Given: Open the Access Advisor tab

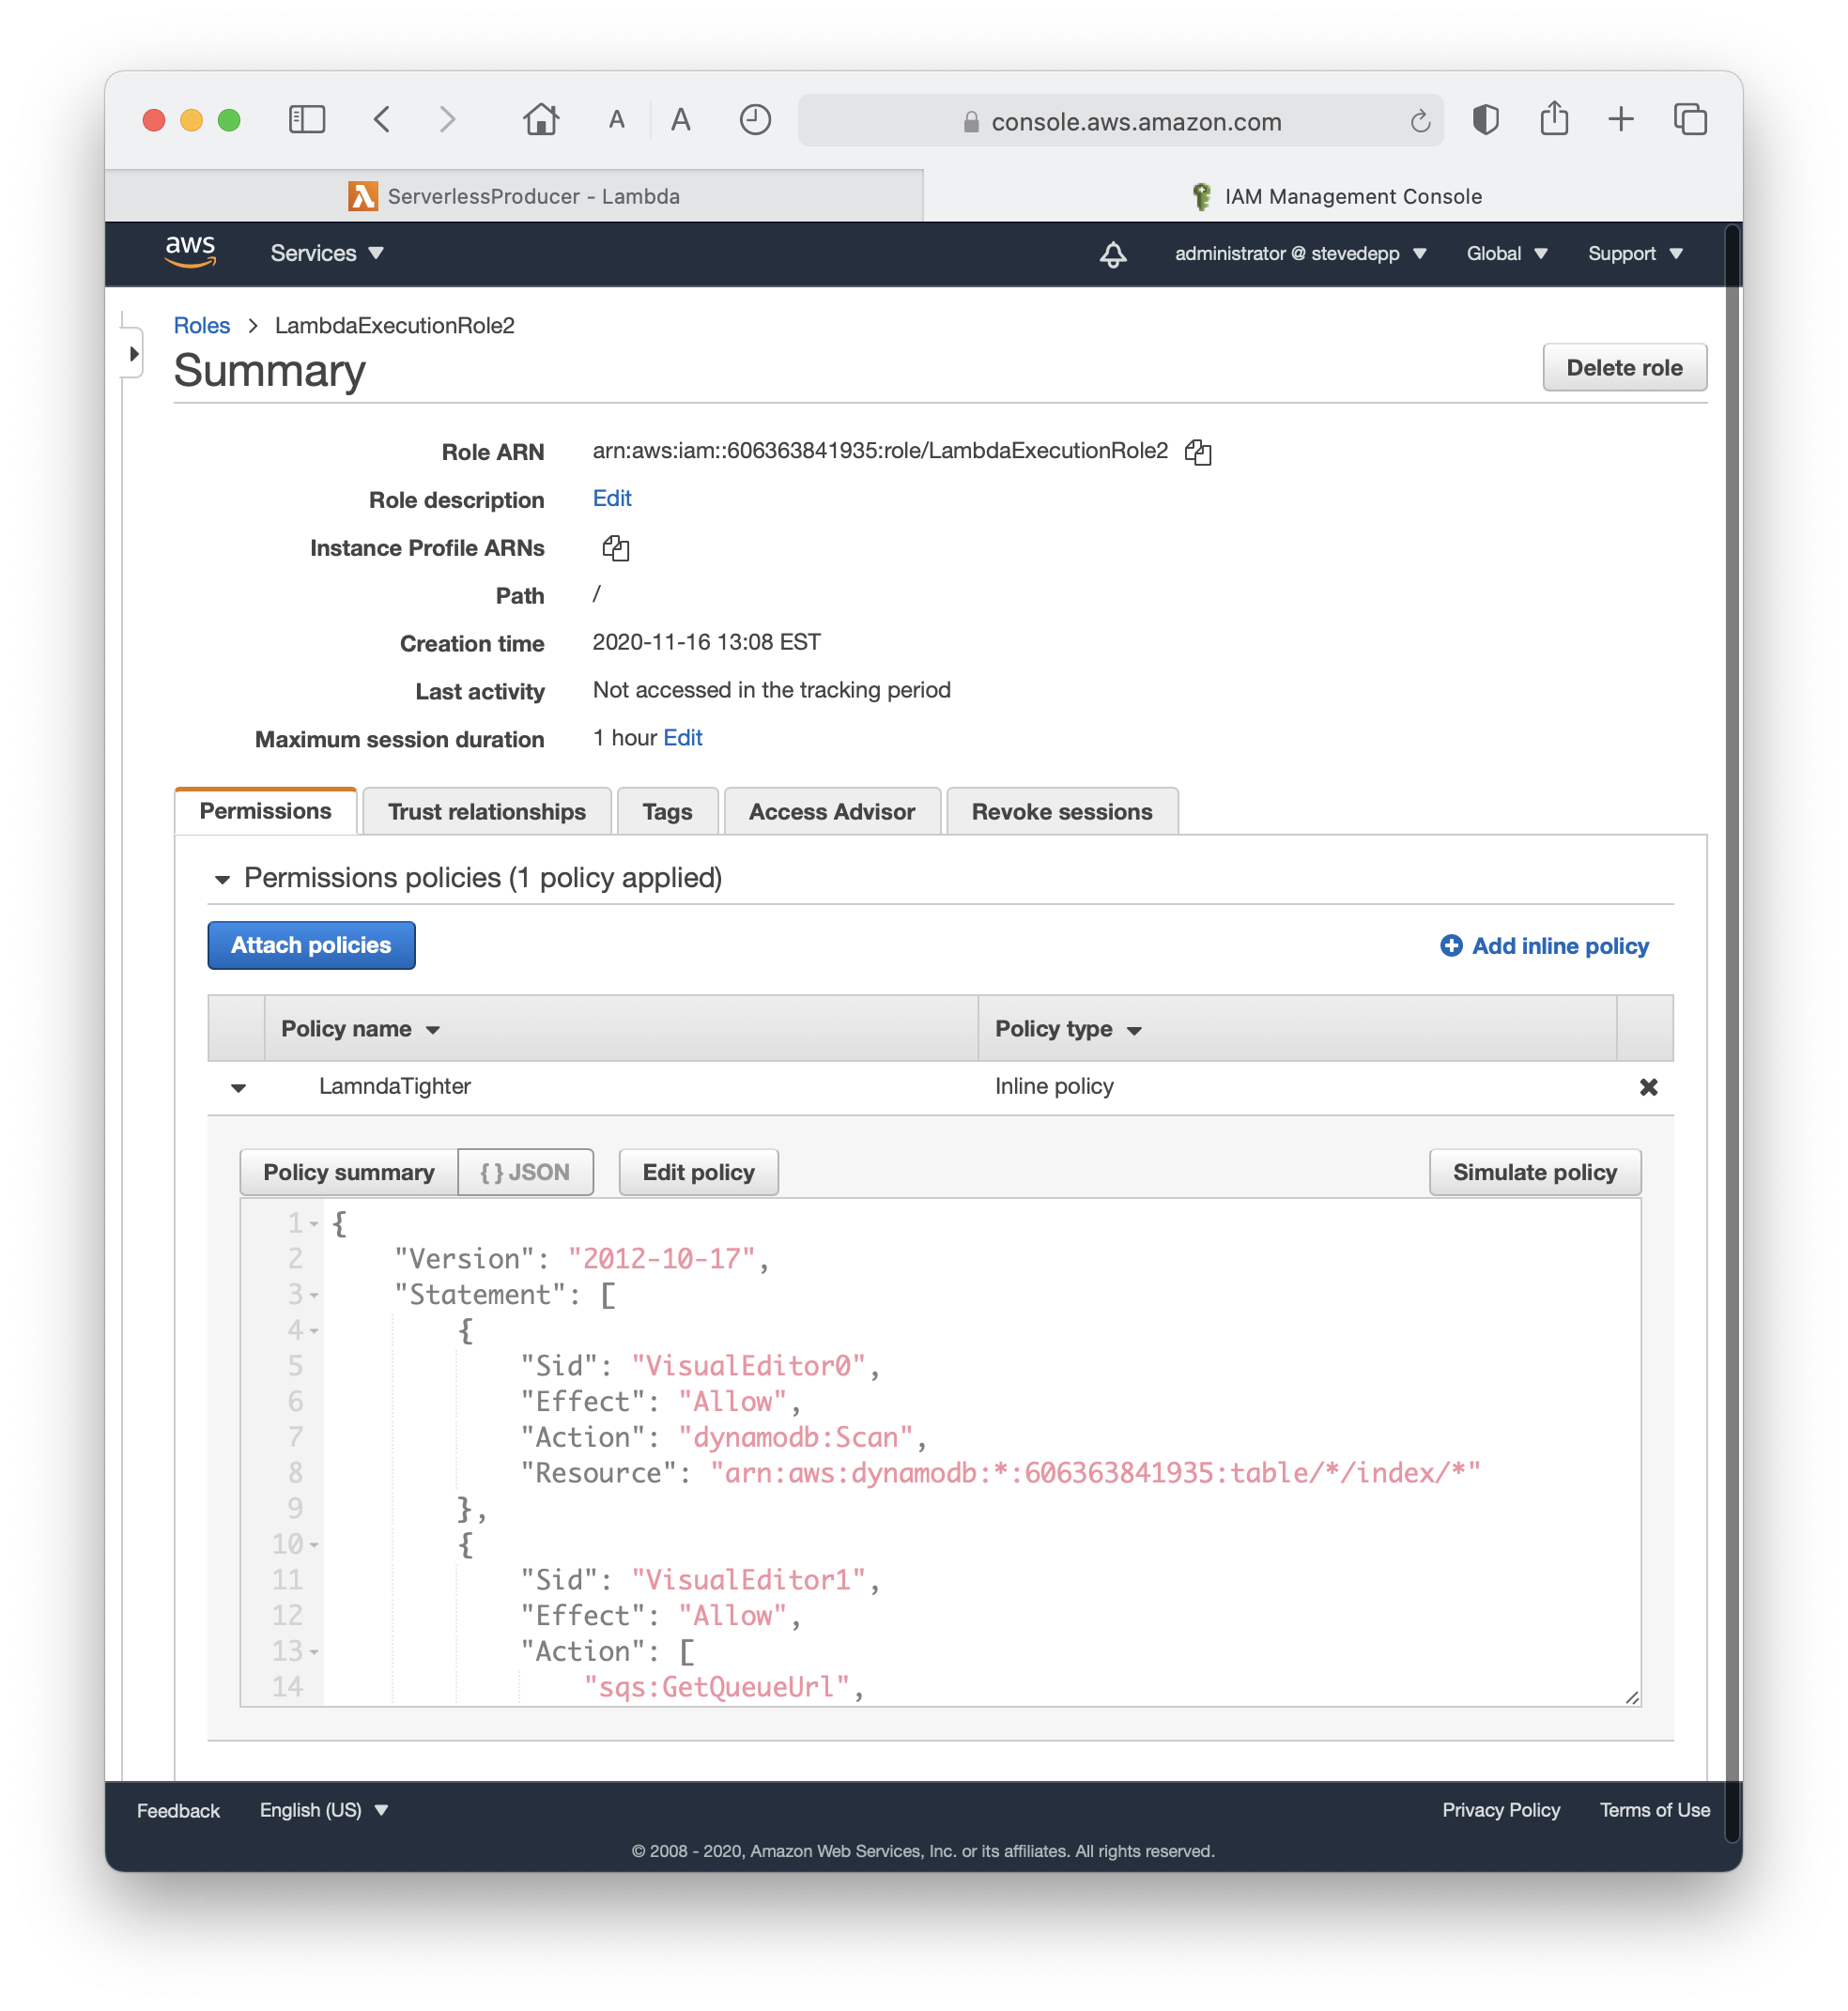Looking at the screenshot, I should [832, 811].
